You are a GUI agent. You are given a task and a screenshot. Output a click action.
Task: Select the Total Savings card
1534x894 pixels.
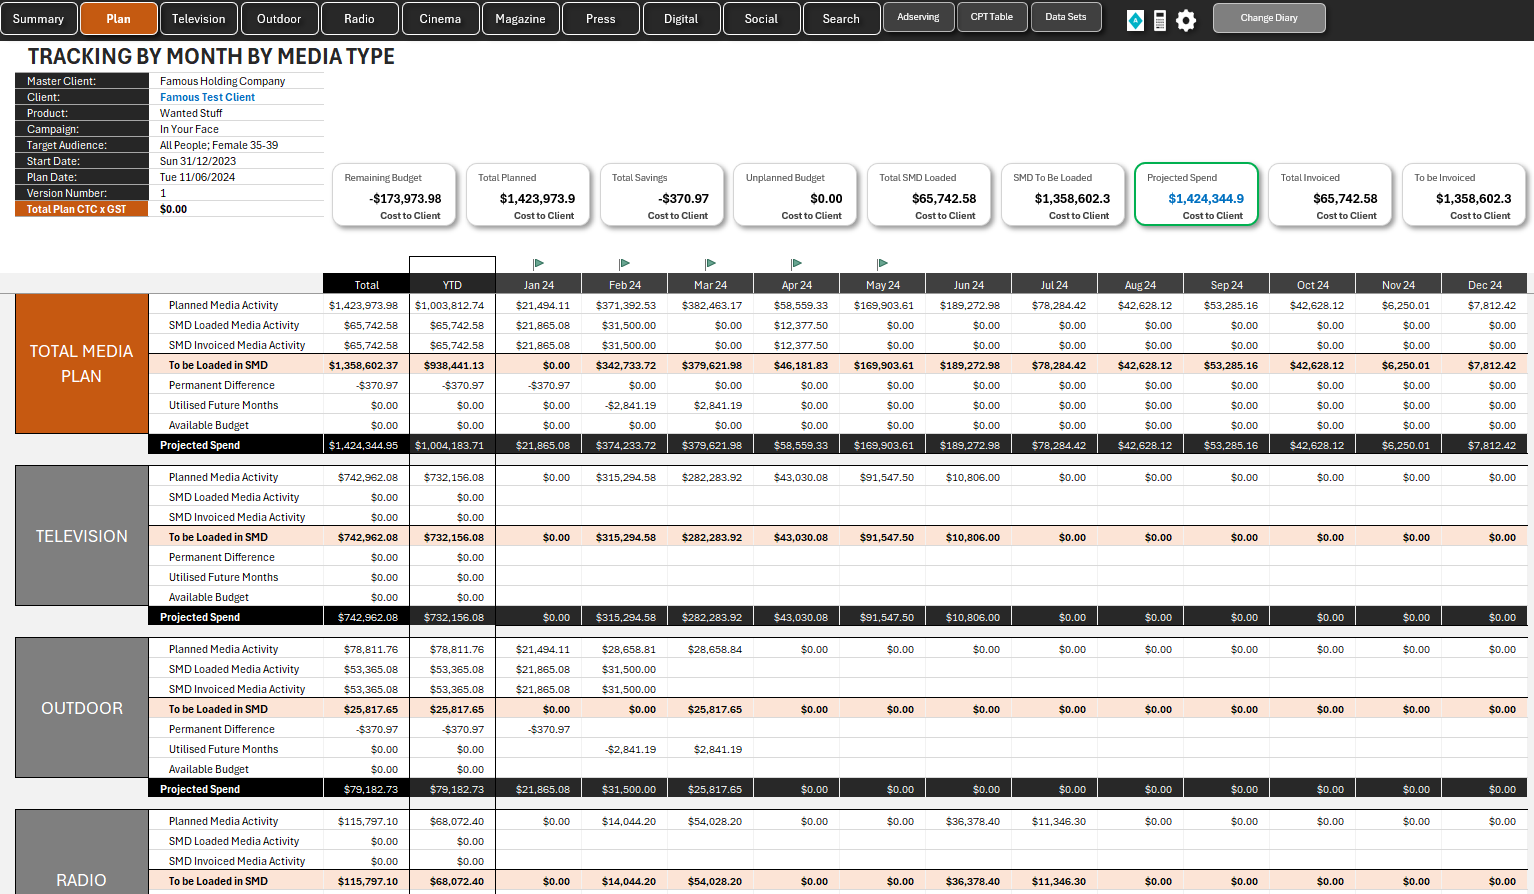coord(662,195)
